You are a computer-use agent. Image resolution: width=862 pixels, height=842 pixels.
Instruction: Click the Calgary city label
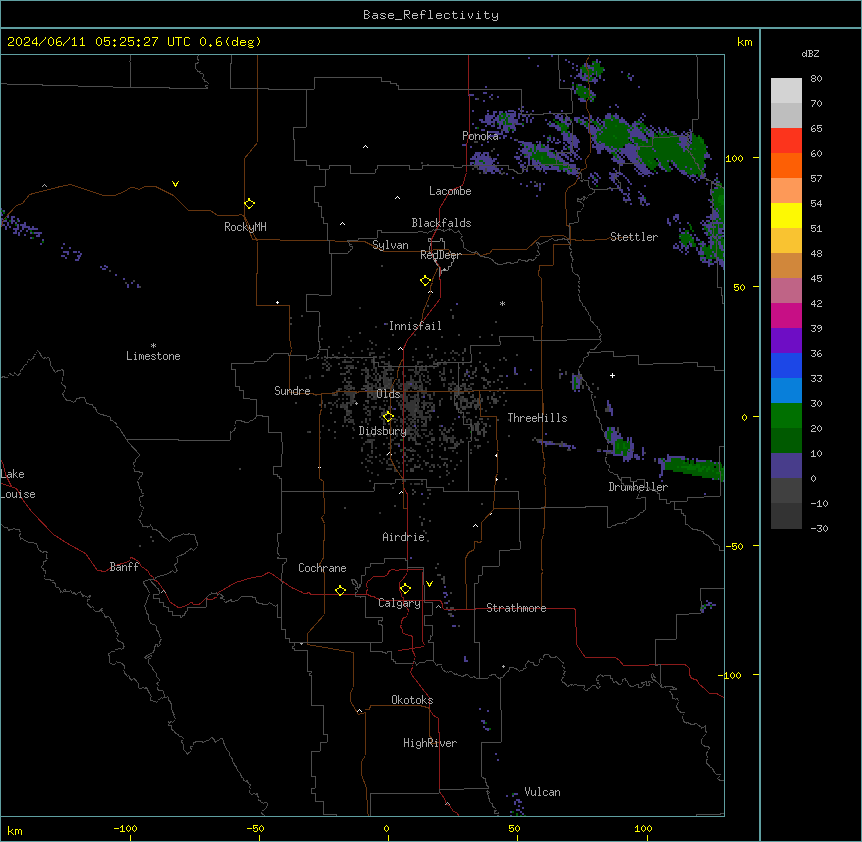(399, 603)
